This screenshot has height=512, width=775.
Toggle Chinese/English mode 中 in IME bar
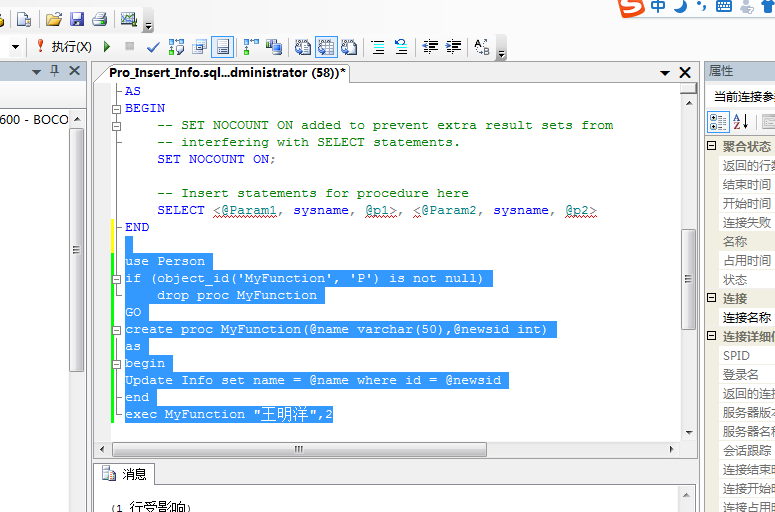[x=658, y=6]
